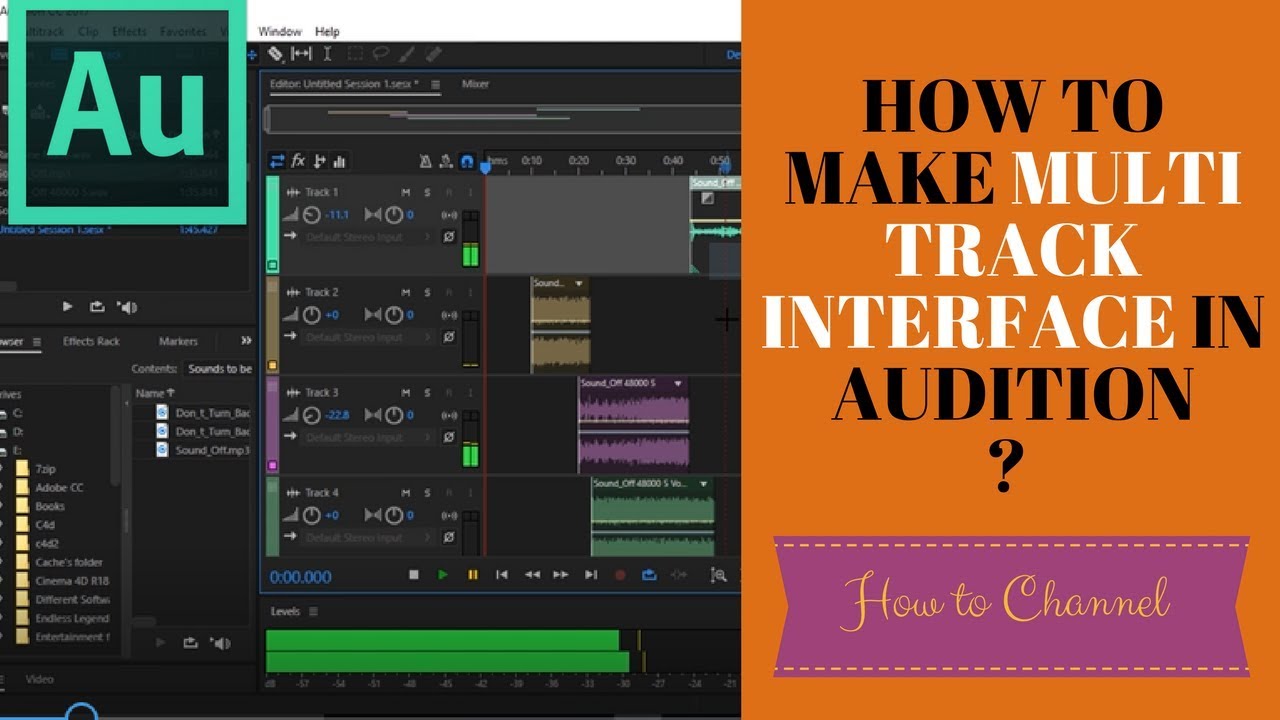The height and width of the screenshot is (720, 1280).
Task: Click Media Browser Auto-Play speaker icon
Action: 220,643
